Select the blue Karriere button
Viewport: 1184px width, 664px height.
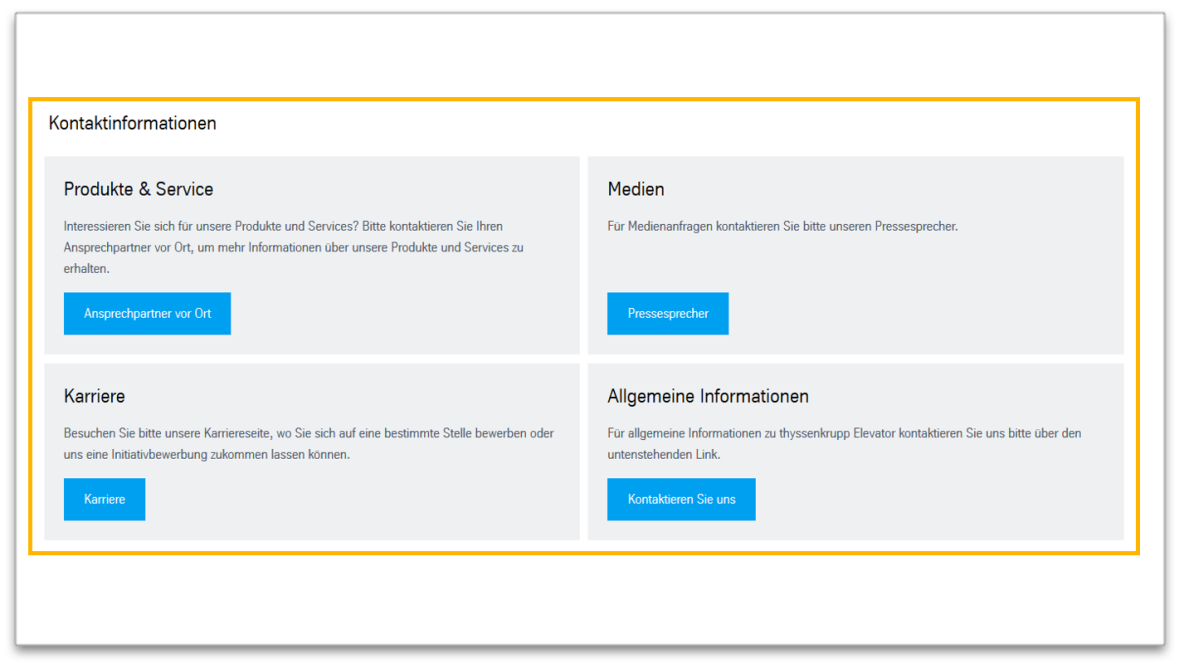104,499
